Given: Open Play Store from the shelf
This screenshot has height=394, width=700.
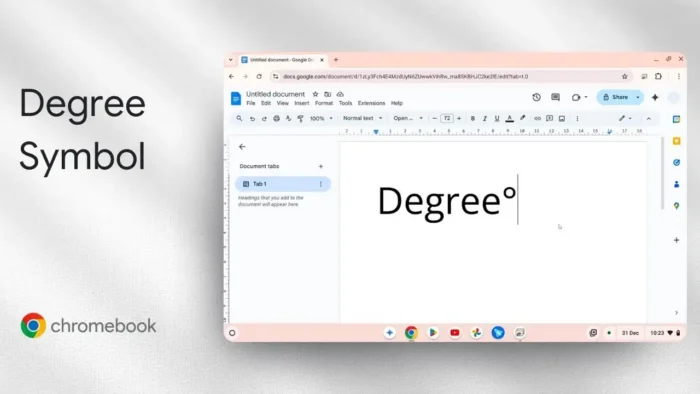Looking at the screenshot, I should point(433,333).
